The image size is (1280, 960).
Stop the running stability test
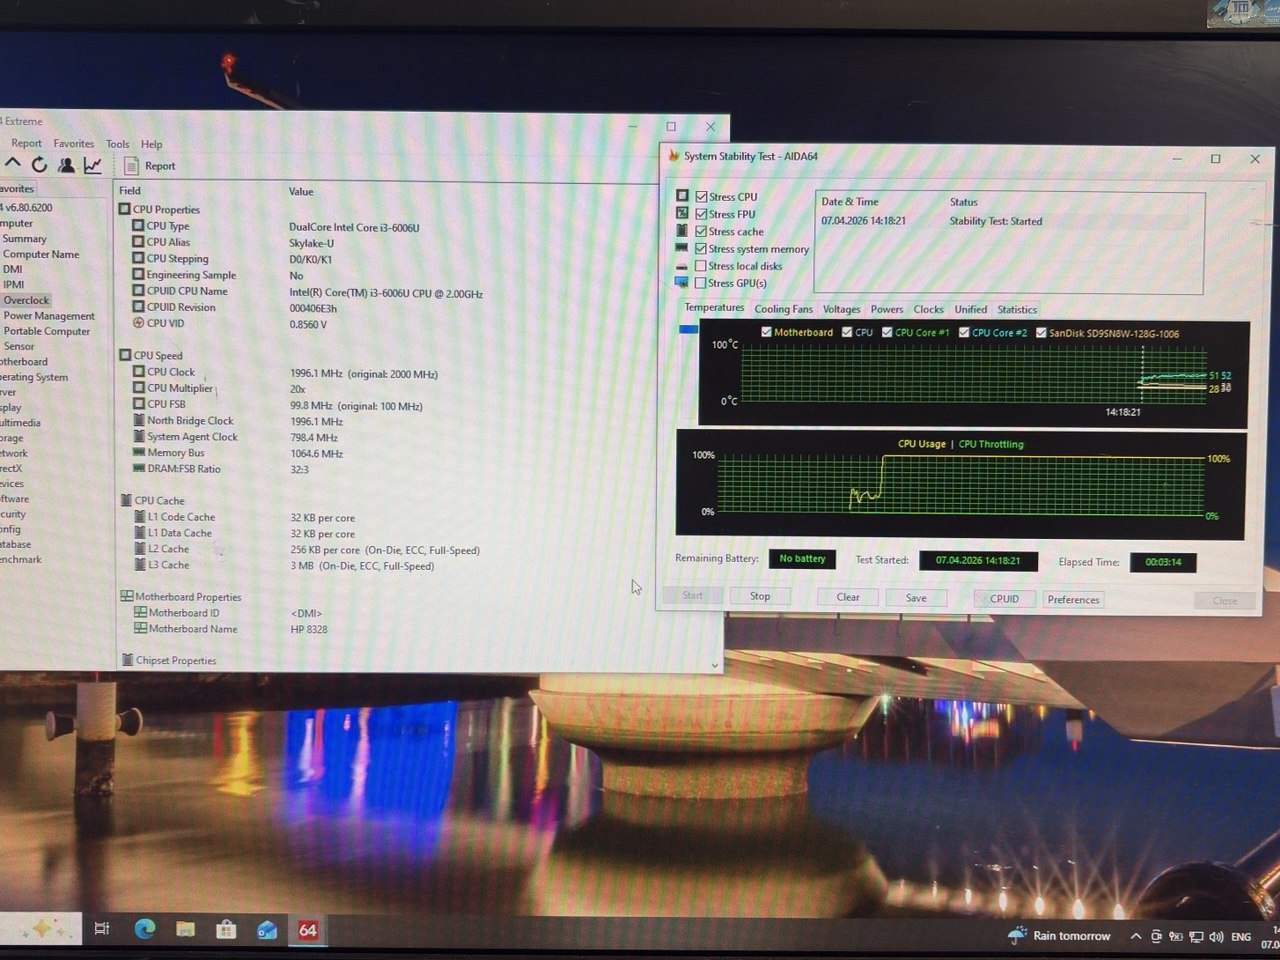(760, 597)
